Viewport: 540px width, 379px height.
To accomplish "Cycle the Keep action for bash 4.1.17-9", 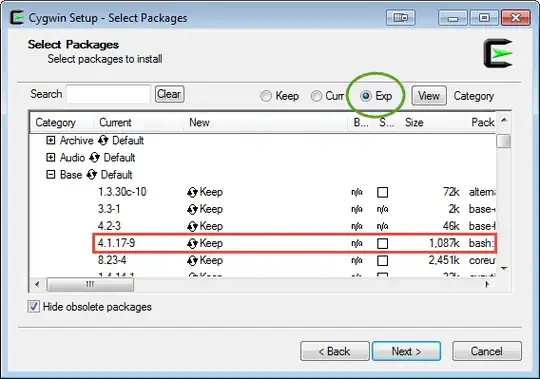I will click(x=192, y=243).
